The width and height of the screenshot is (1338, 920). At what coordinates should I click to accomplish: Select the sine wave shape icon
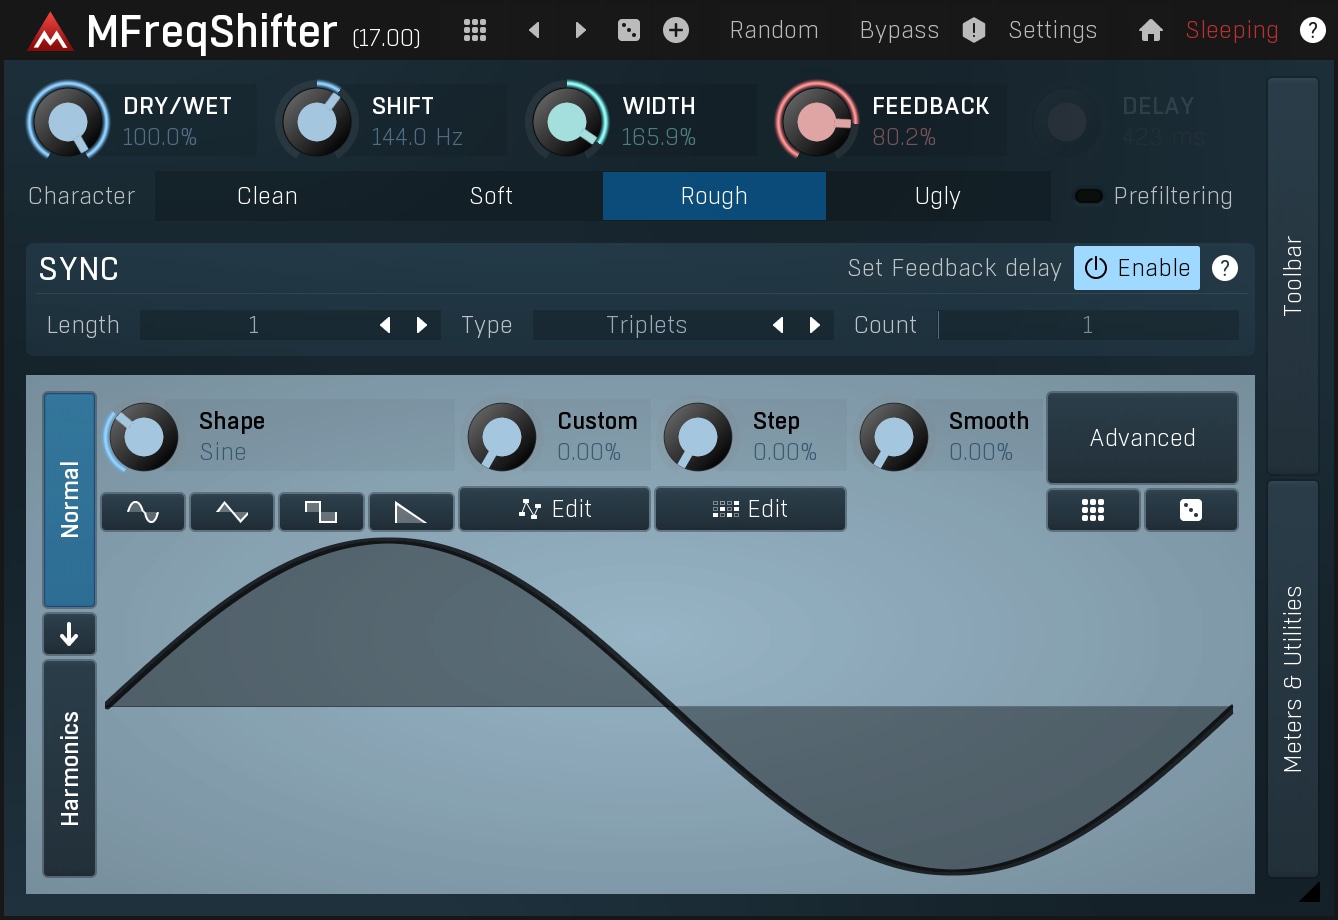pyautogui.click(x=142, y=511)
